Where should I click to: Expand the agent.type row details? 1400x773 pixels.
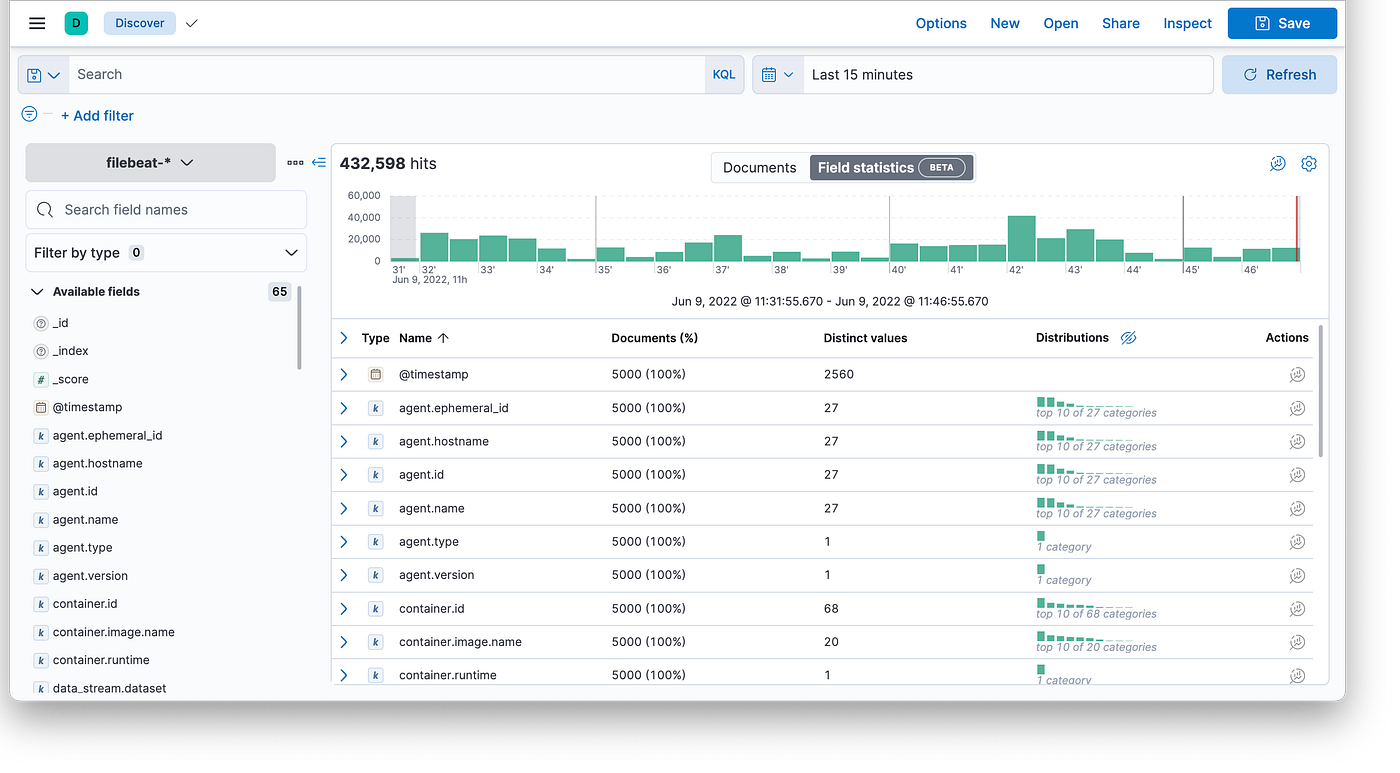point(344,542)
